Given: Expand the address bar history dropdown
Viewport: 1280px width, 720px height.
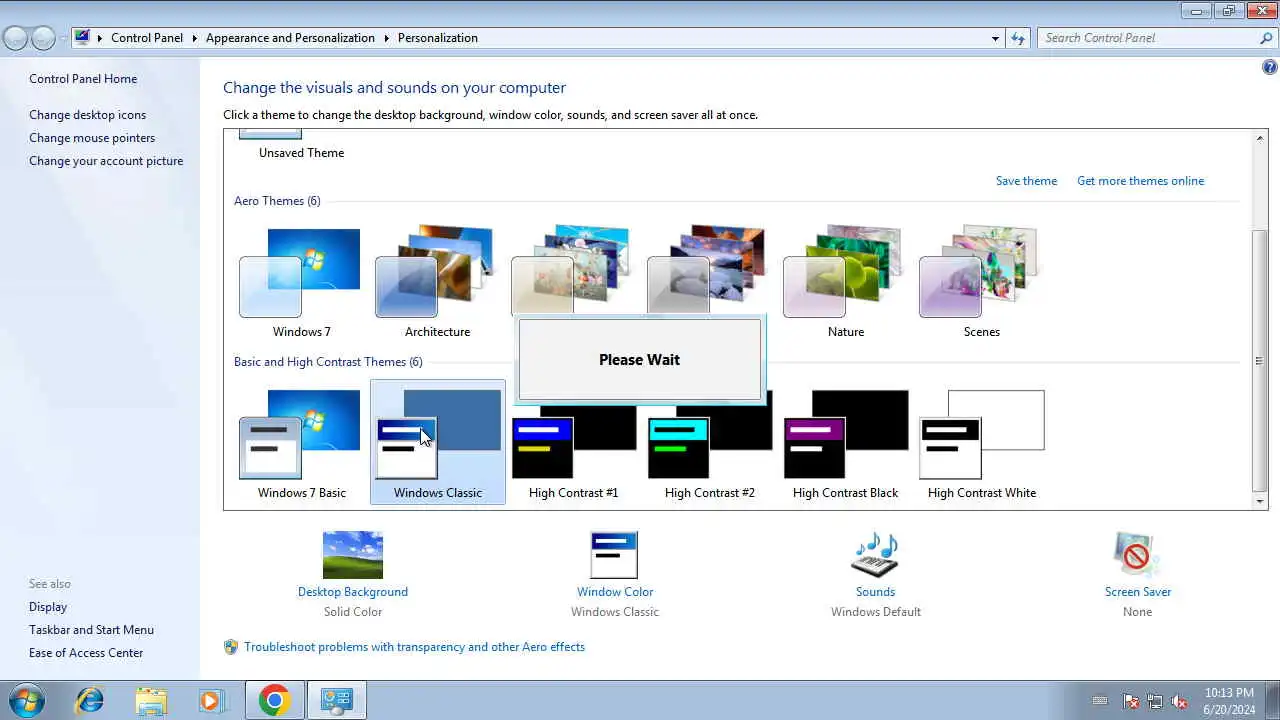Looking at the screenshot, I should click(x=995, y=38).
